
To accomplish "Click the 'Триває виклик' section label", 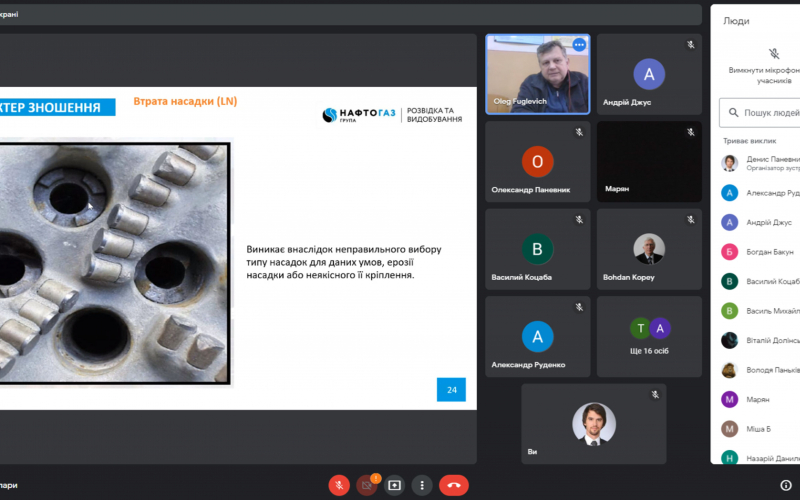I will click(749, 141).
